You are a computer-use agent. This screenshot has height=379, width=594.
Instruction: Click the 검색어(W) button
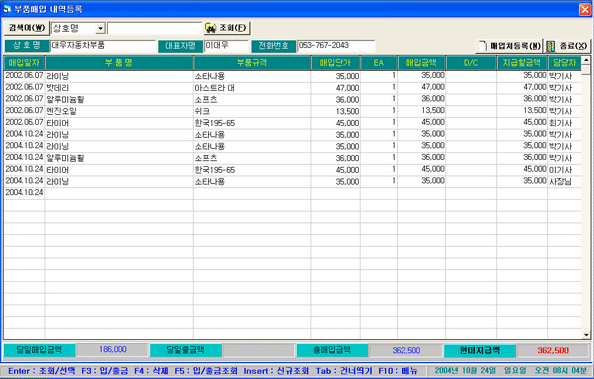[27, 28]
